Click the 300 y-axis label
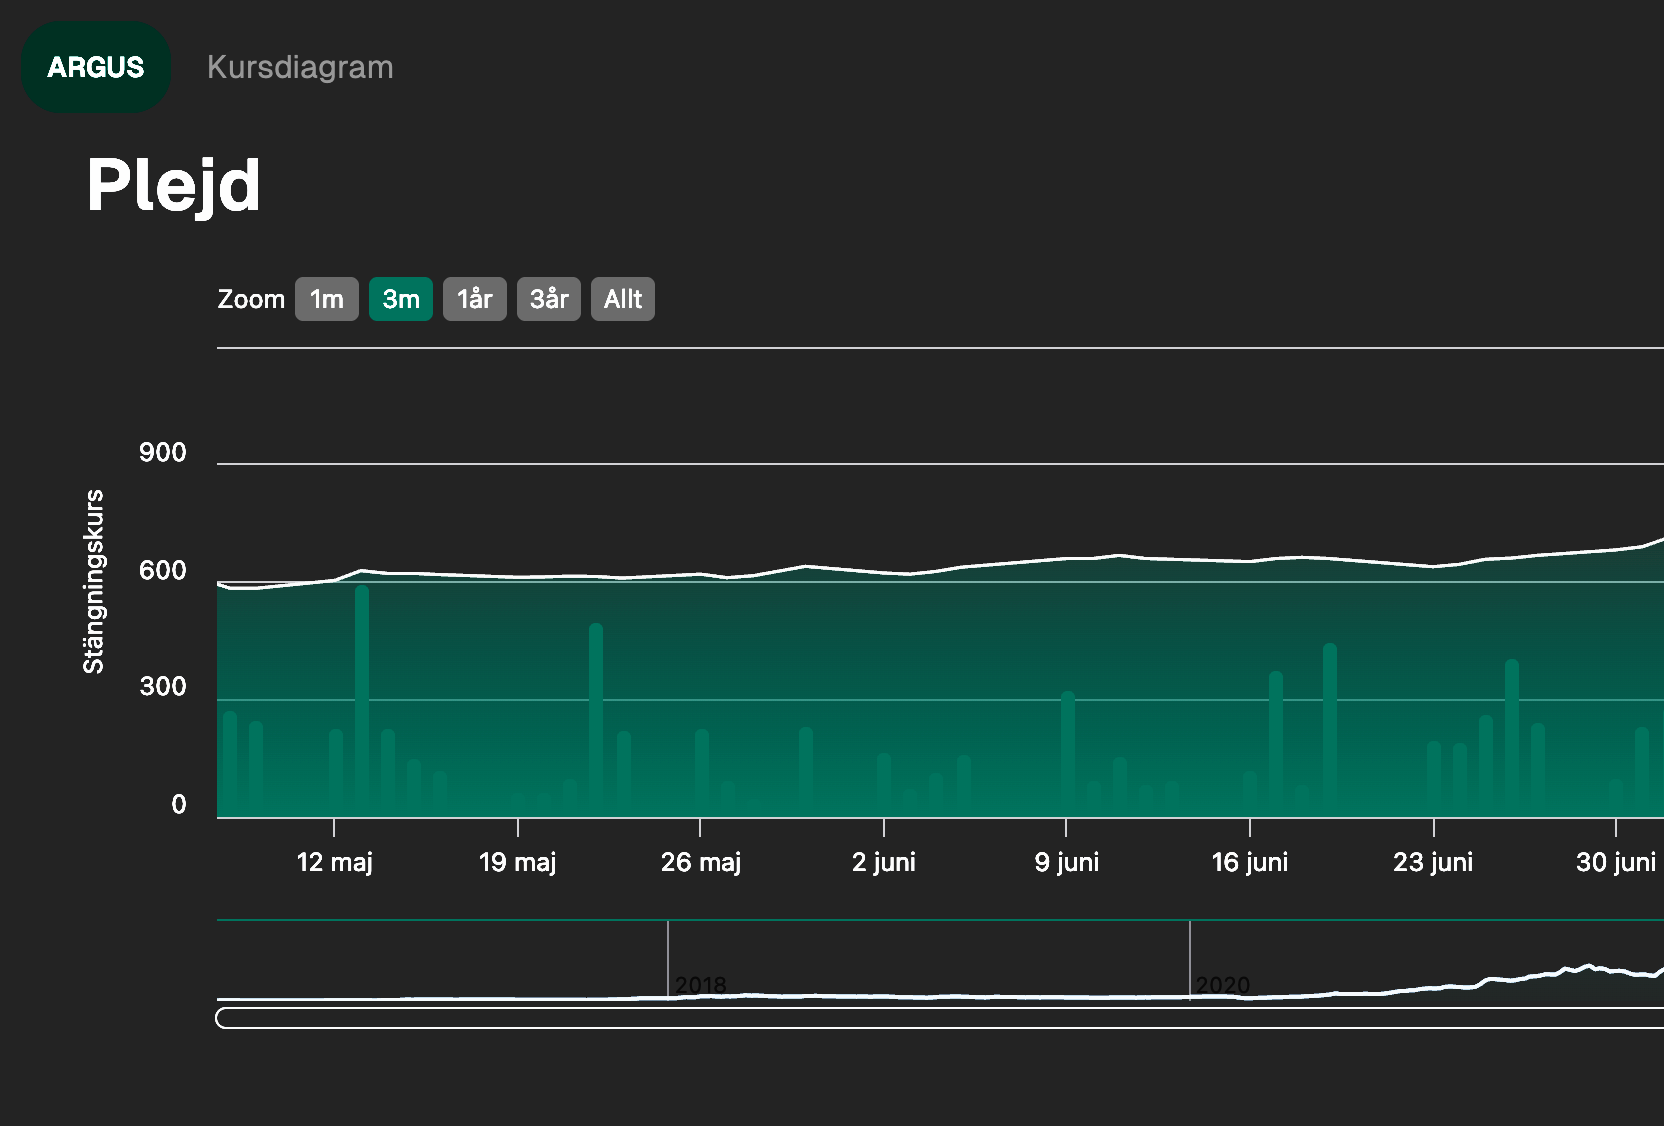The width and height of the screenshot is (1664, 1126). pyautogui.click(x=163, y=686)
